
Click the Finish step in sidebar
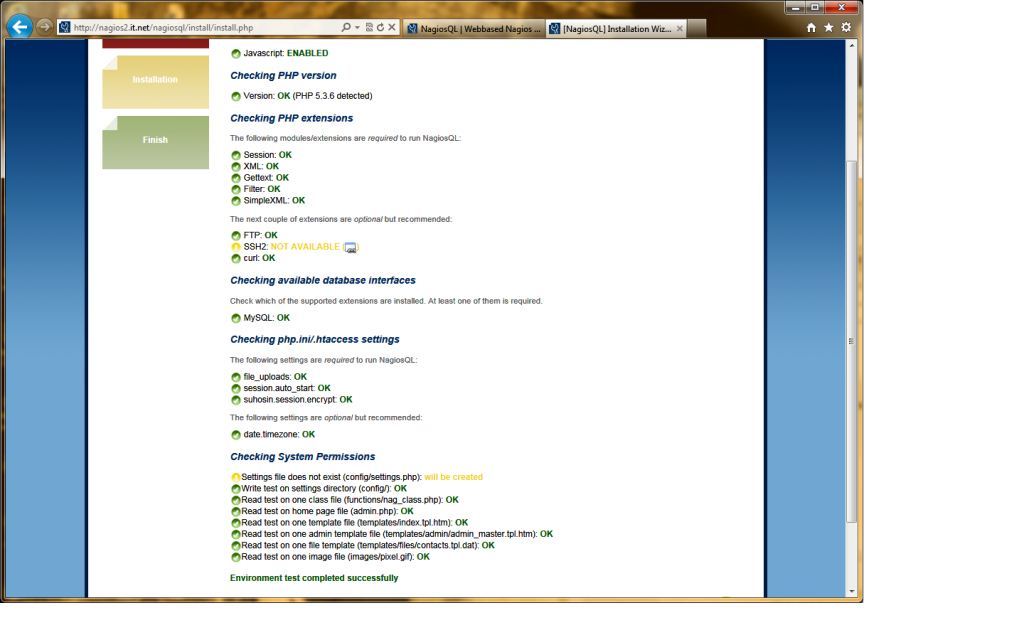pos(155,142)
